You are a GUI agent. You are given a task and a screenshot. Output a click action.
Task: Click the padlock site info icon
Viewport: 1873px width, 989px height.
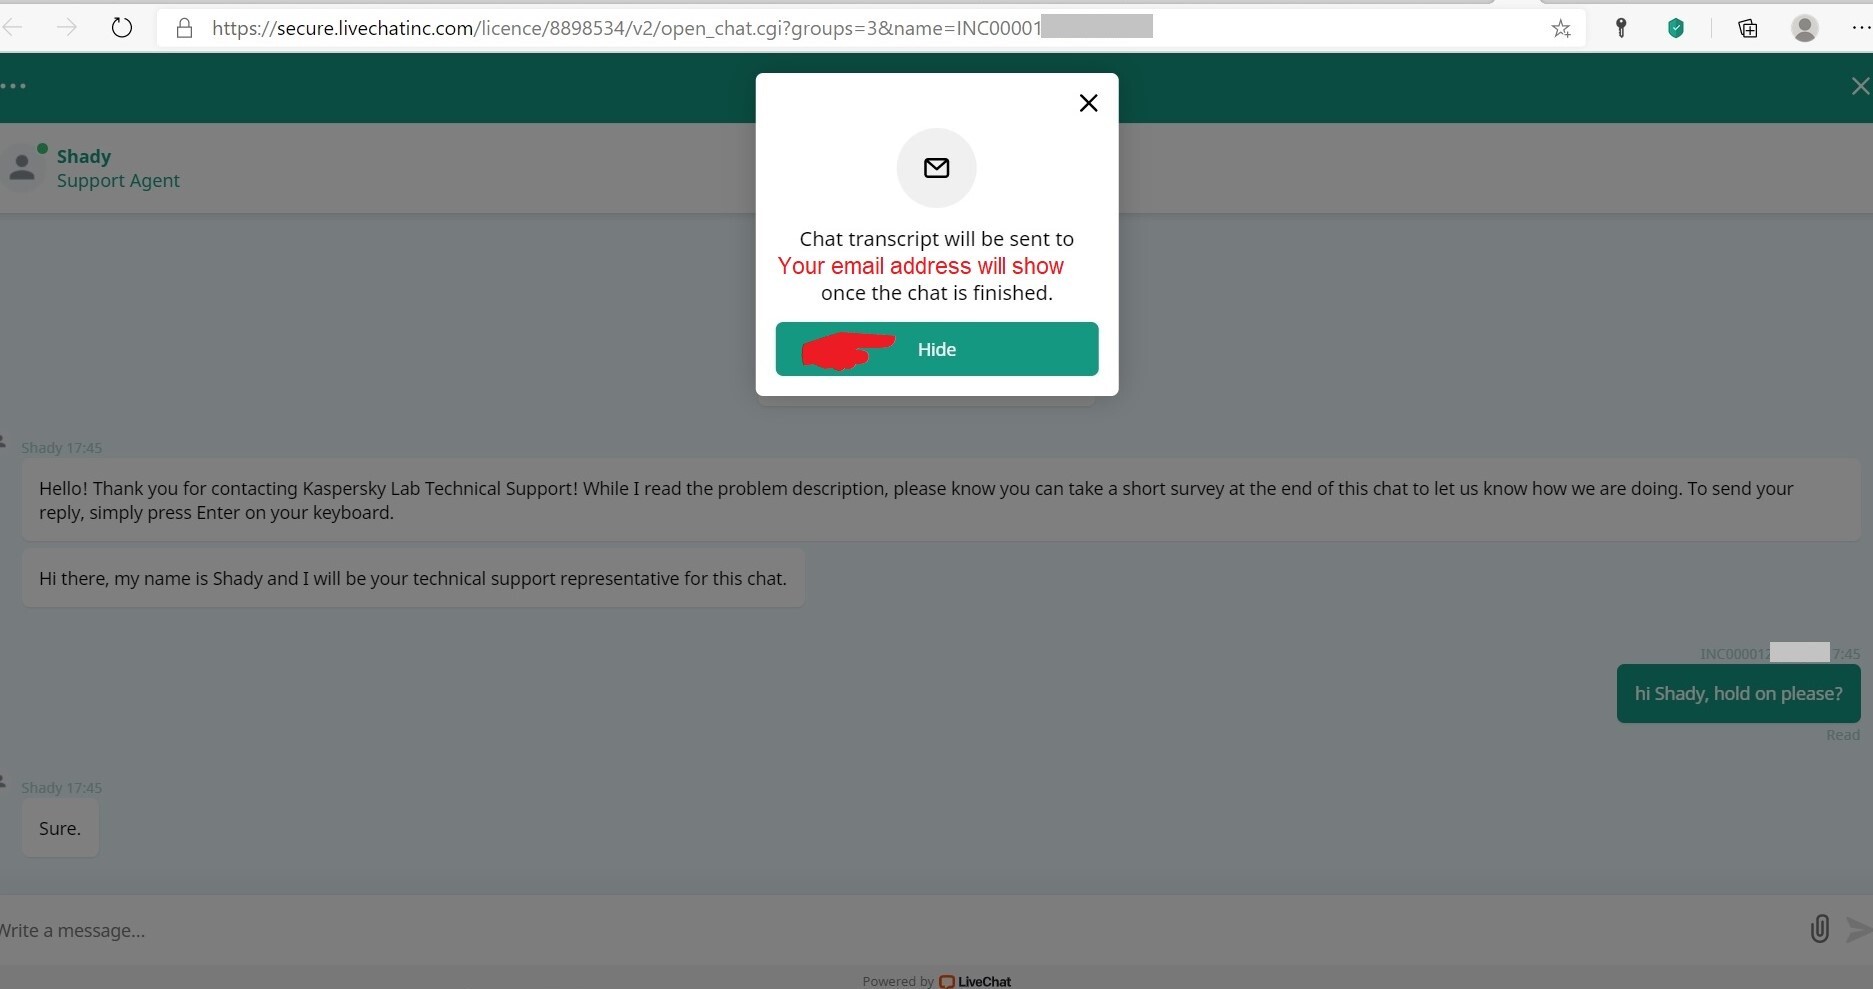tap(184, 28)
